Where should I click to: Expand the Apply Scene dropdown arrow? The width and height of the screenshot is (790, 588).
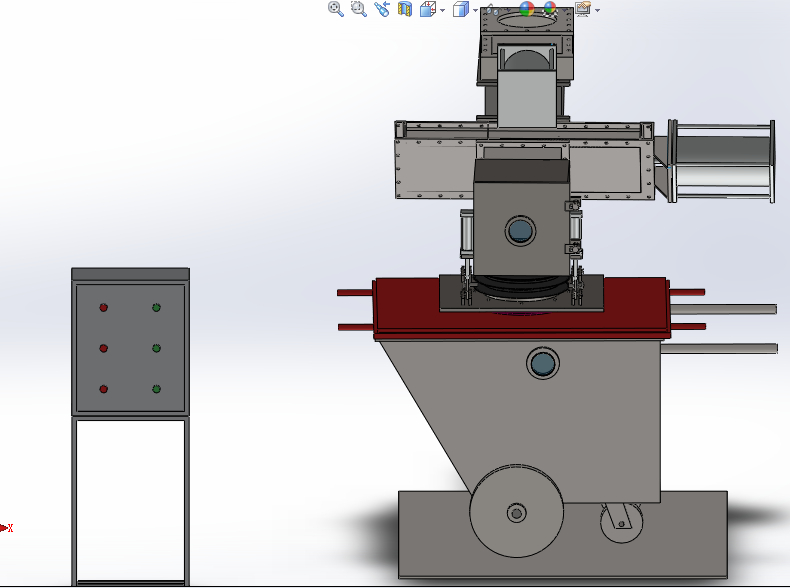click(x=564, y=10)
